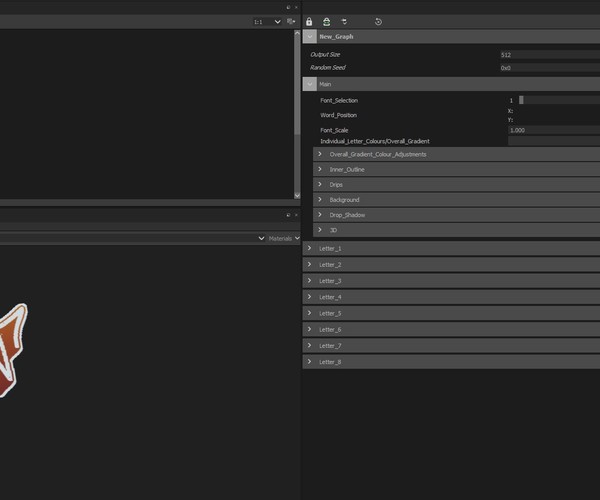Expand the Letter_7 section
The height and width of the screenshot is (500, 600).
[x=310, y=345]
